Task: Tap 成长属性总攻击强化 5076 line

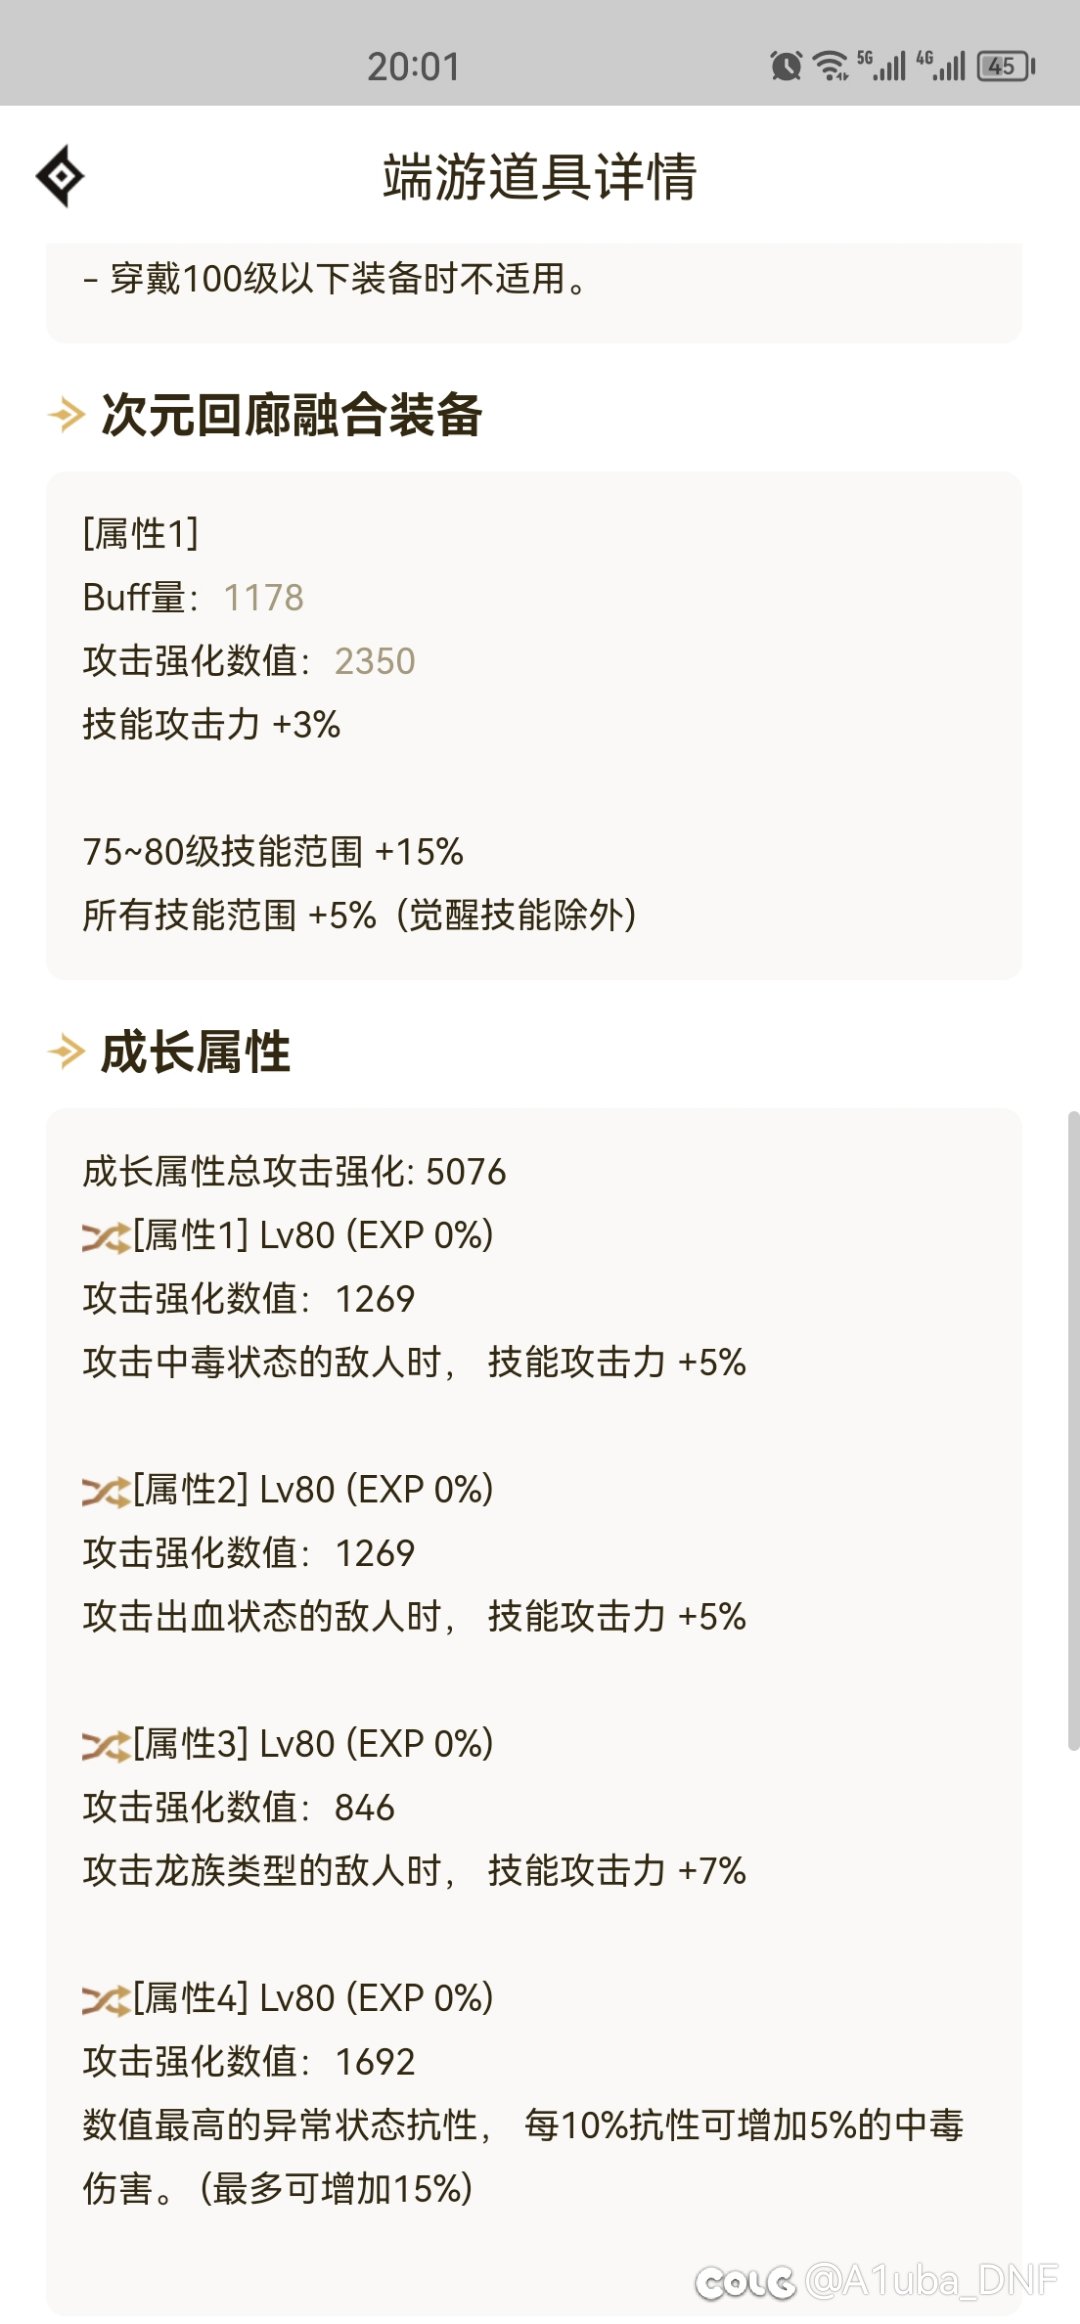Action: (295, 1171)
